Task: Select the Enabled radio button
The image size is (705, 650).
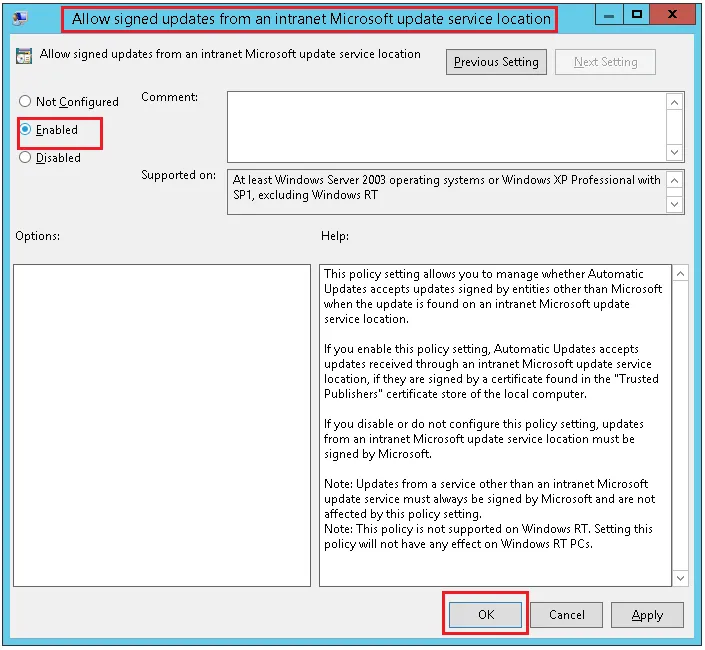Action: tap(26, 129)
